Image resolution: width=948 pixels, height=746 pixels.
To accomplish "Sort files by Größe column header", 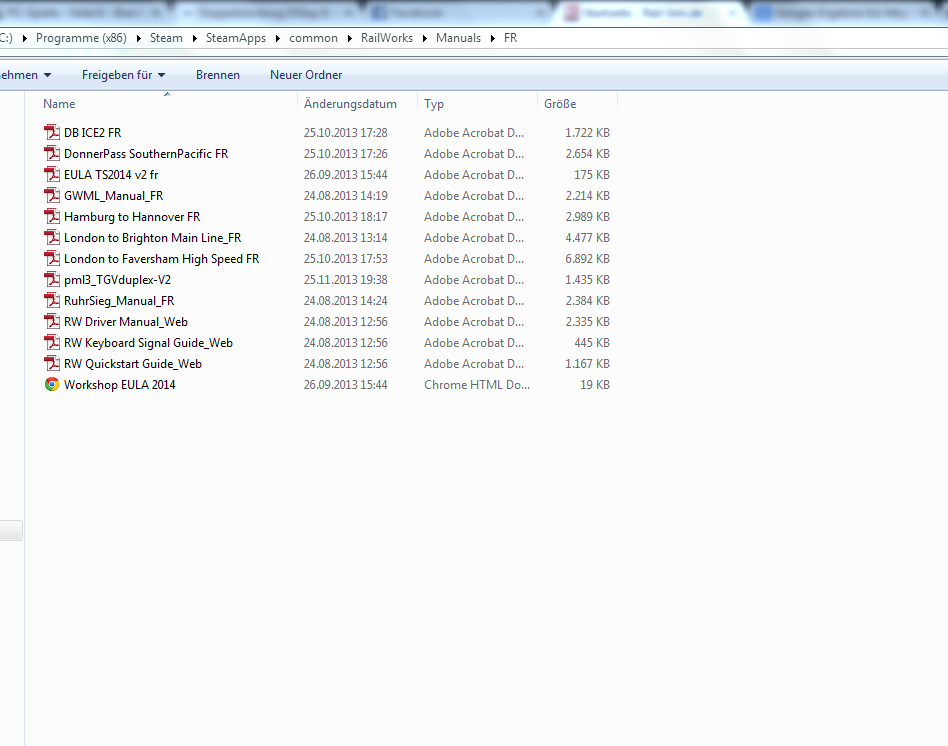I will 560,103.
